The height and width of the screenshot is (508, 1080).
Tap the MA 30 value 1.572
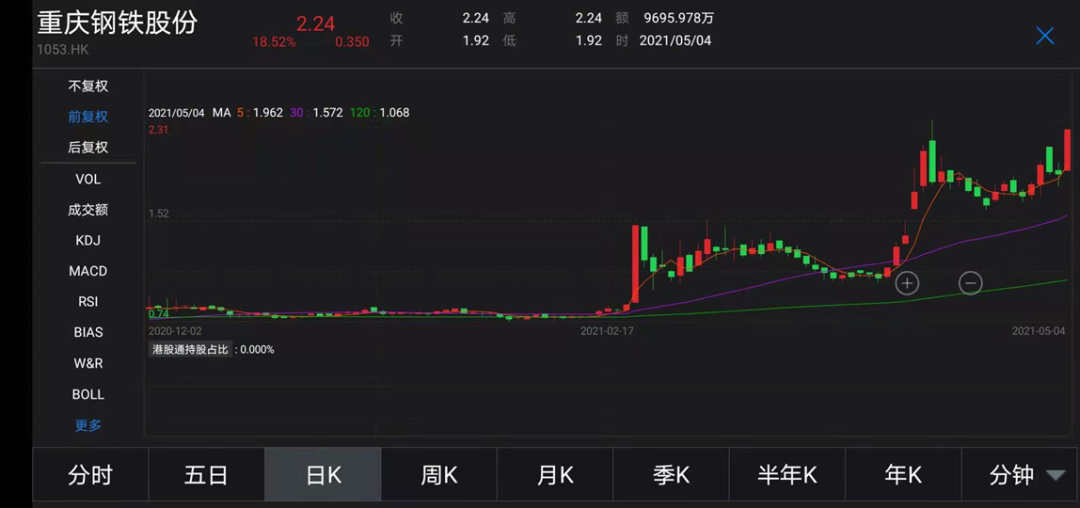(328, 112)
